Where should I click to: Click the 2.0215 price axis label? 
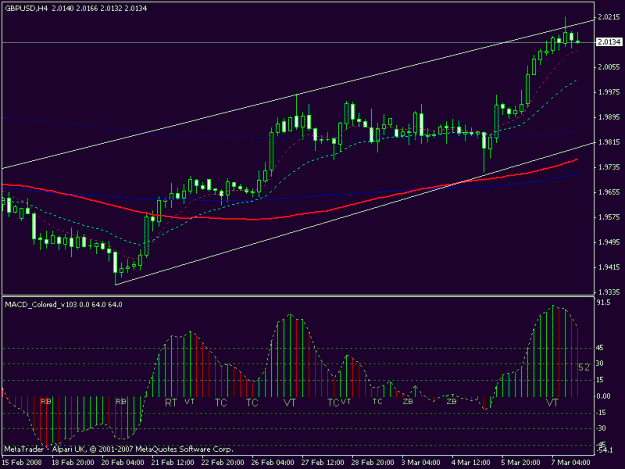(x=609, y=17)
